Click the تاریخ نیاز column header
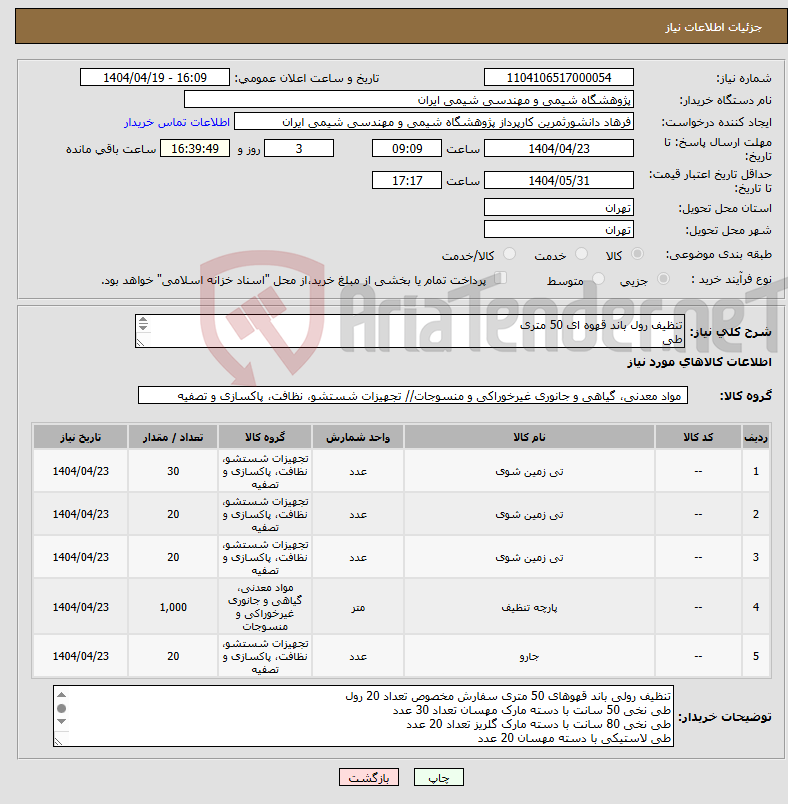788x804 pixels. 80,437
